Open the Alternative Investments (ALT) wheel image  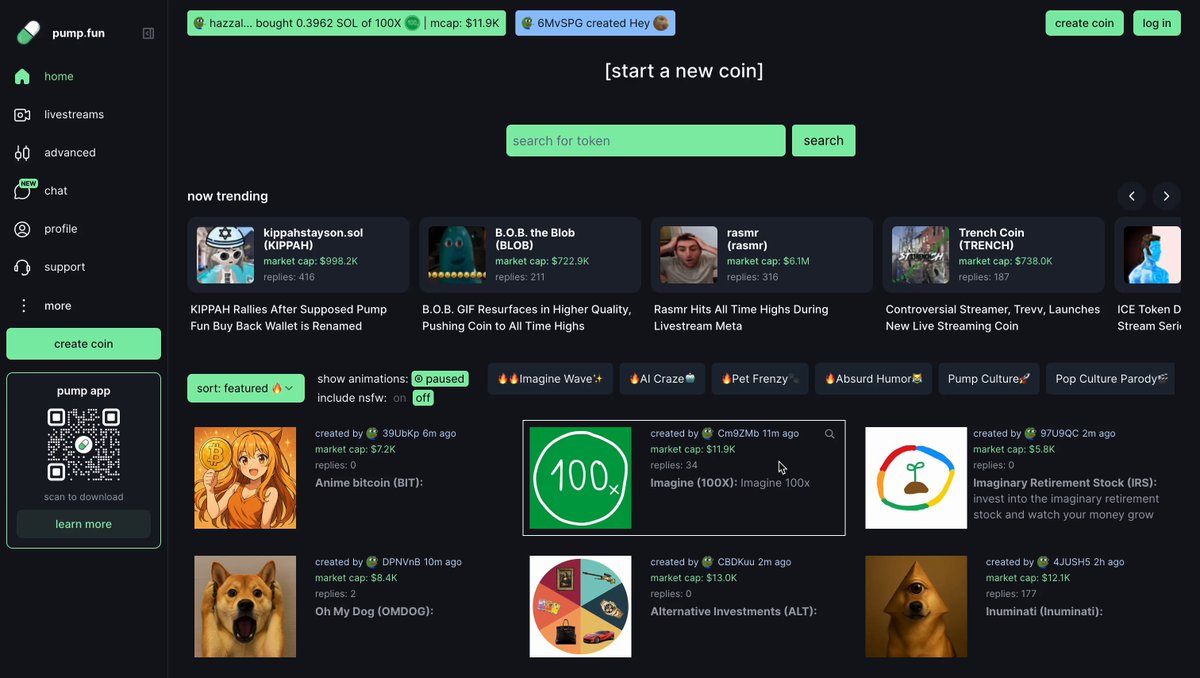pos(581,607)
